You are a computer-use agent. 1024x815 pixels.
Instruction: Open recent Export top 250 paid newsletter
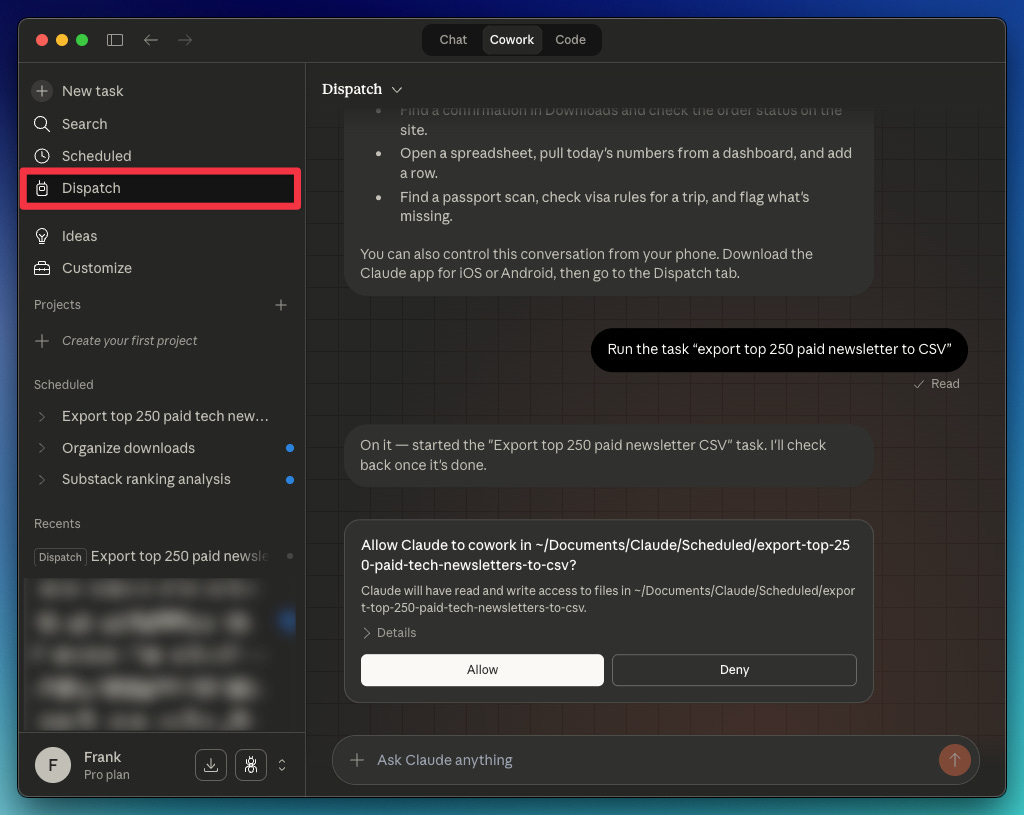[x=180, y=556]
